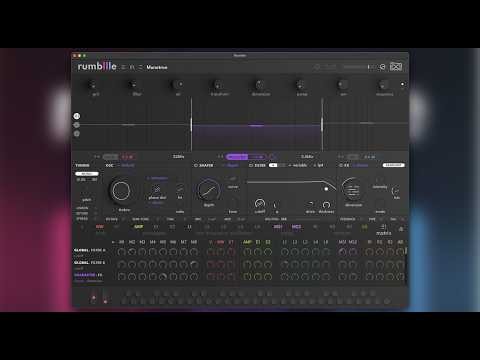Click the shaper depth dial
Viewport: 480px width, 360px height.
click(209, 190)
